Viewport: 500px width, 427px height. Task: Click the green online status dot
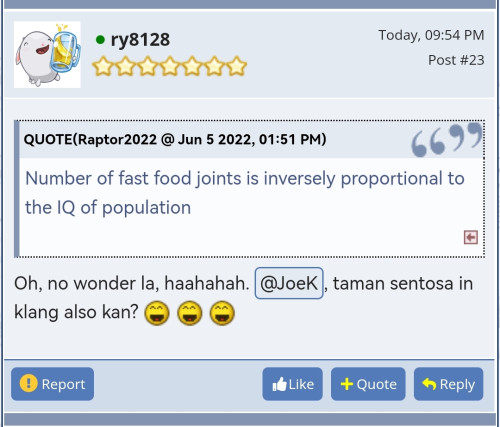pyautogui.click(x=100, y=40)
